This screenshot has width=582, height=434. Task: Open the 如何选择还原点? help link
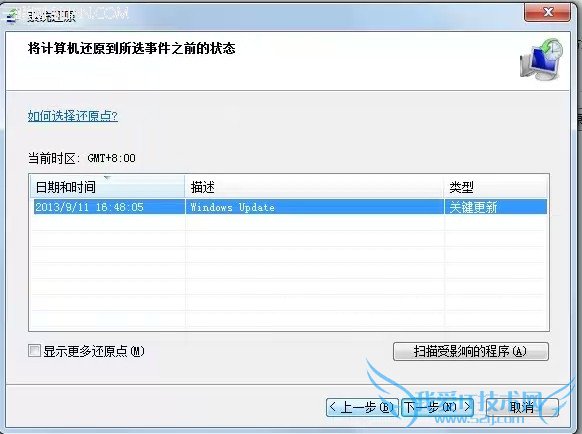(73, 116)
